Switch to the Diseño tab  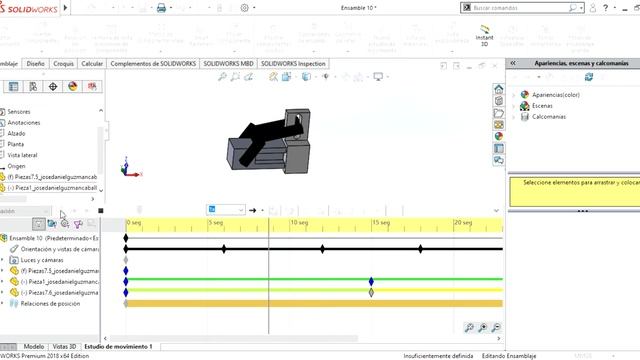[36, 64]
